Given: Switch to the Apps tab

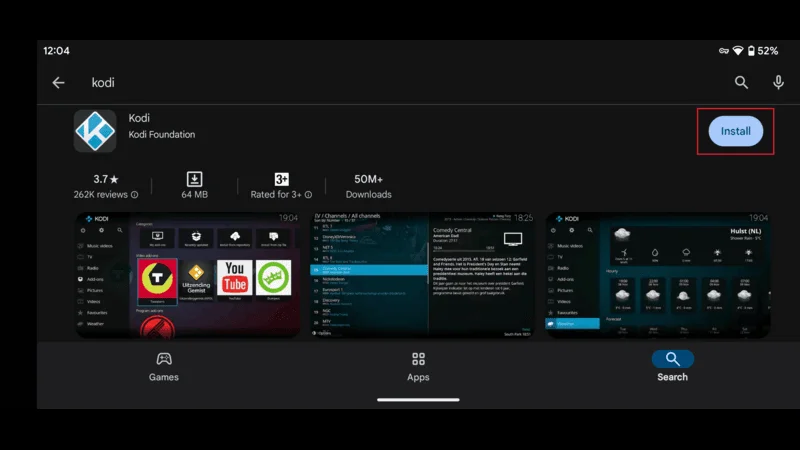Looking at the screenshot, I should (x=418, y=367).
